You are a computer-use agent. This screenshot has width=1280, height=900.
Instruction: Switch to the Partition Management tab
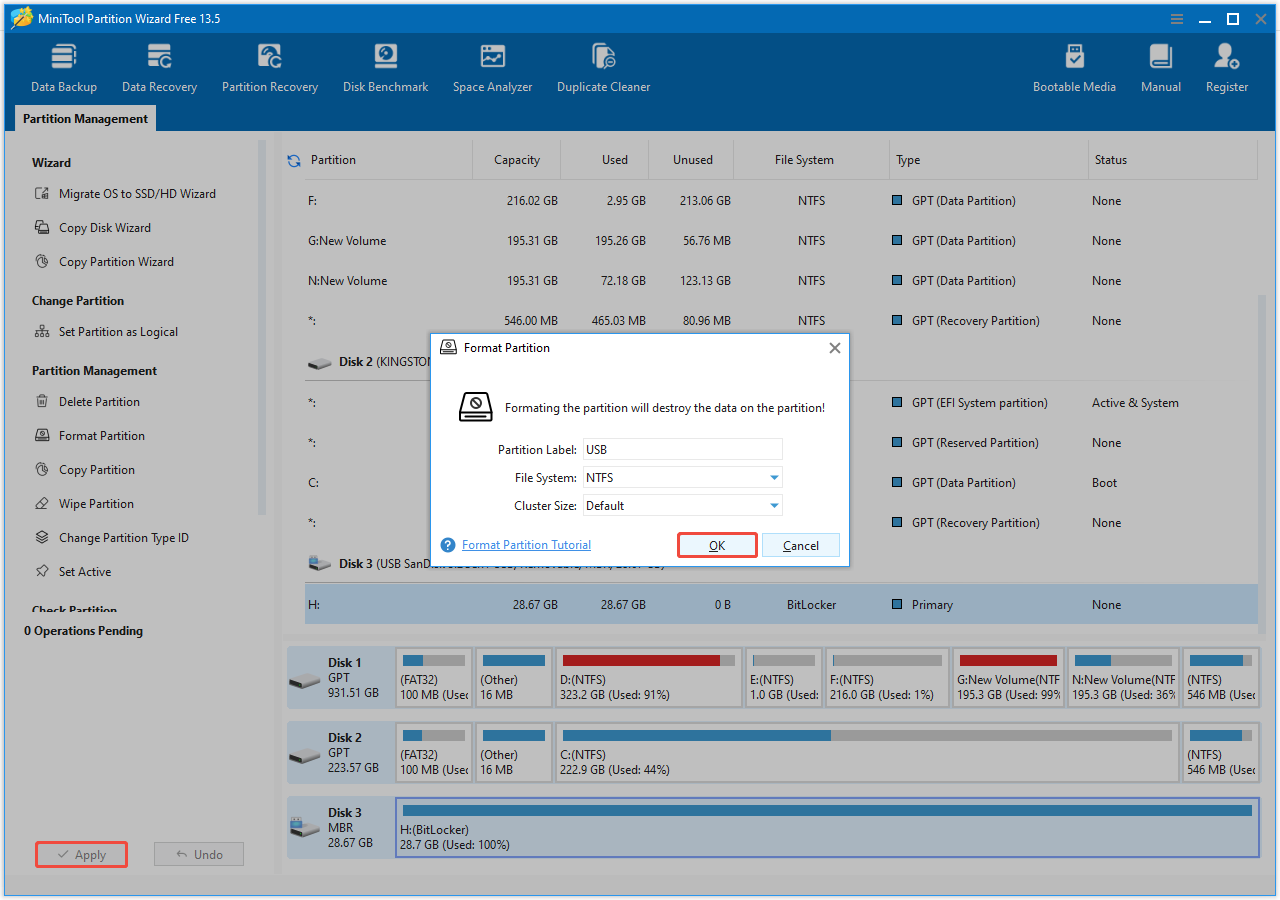[x=85, y=118]
